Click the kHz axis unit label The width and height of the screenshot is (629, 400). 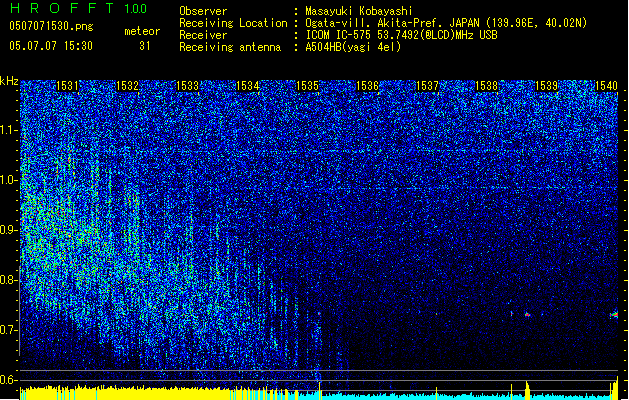[9, 81]
